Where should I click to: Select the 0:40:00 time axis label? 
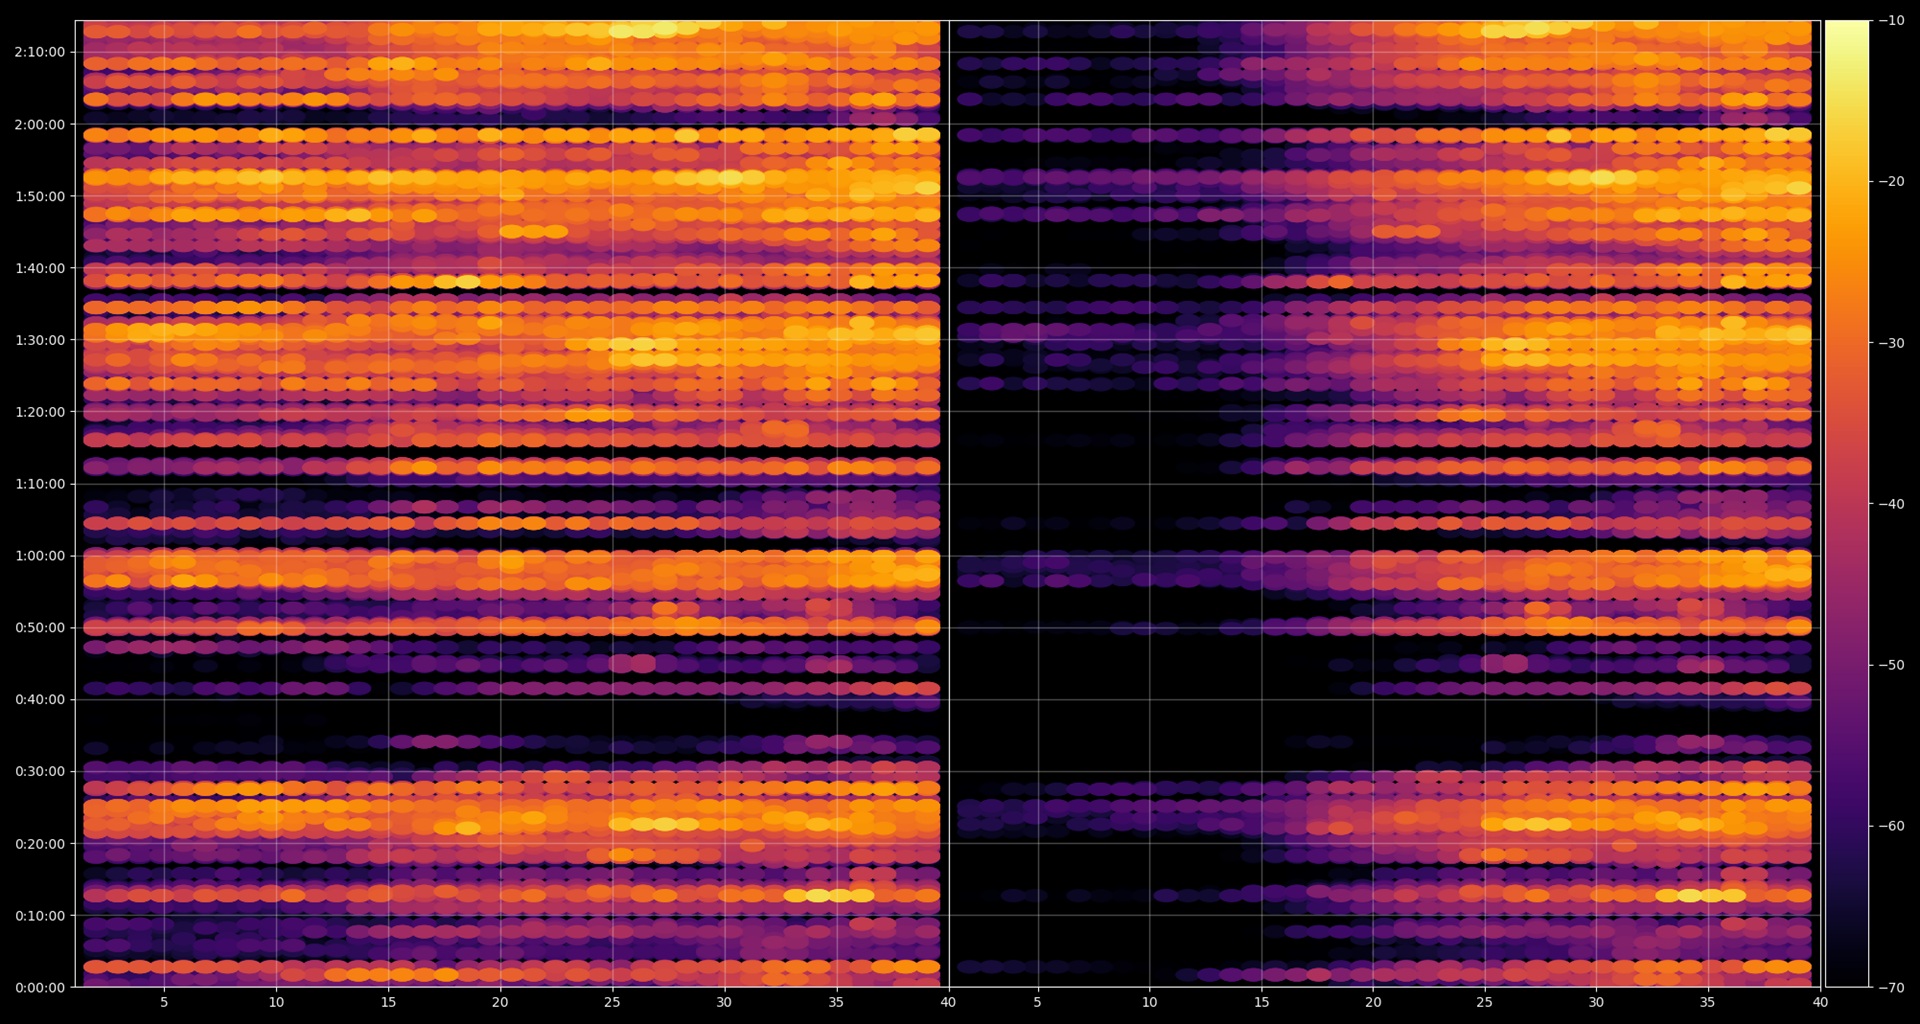coord(40,700)
